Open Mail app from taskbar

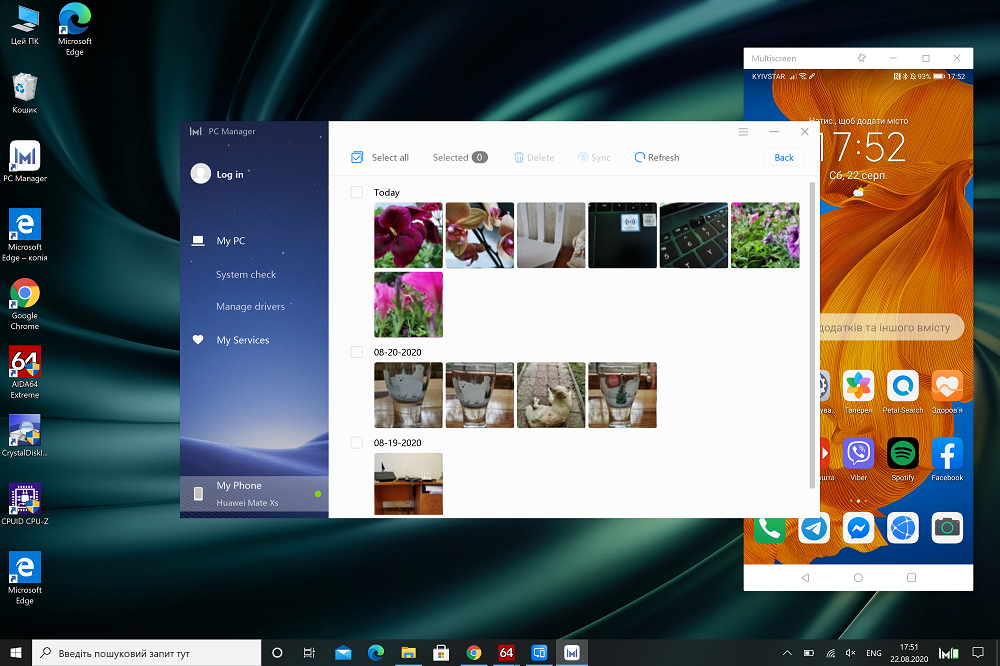[x=343, y=653]
